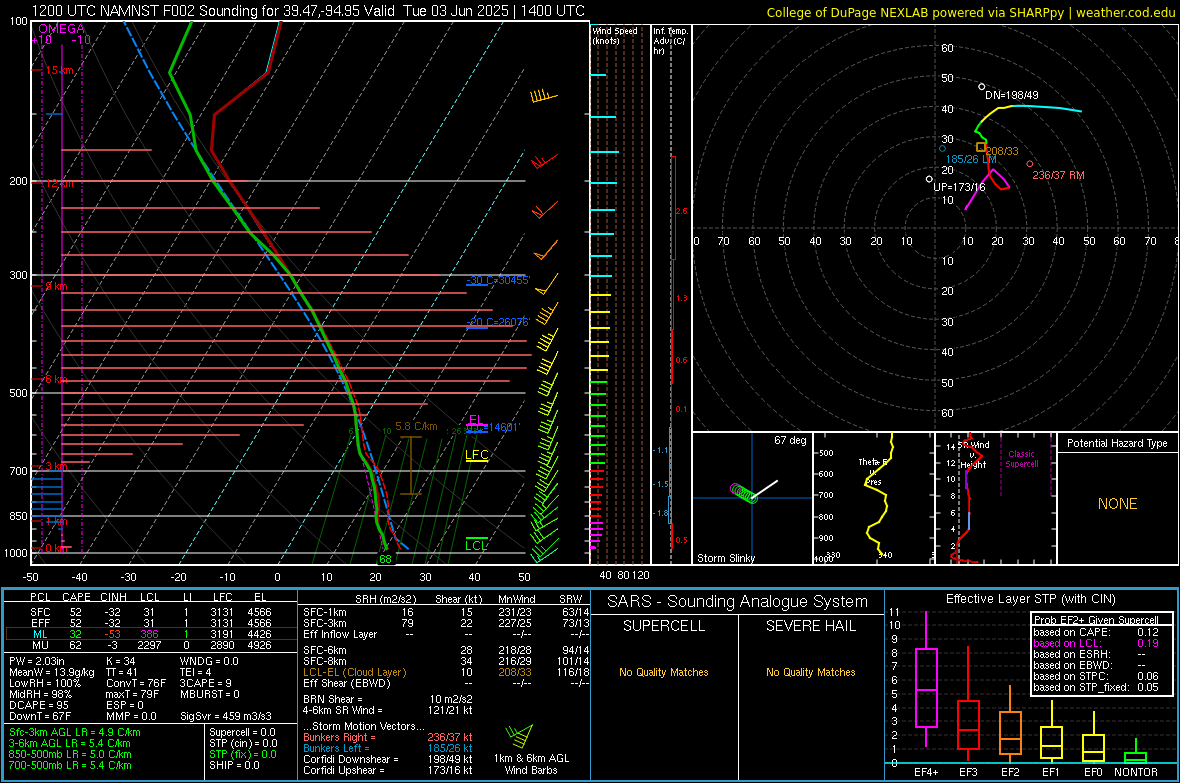Click the Eff Inflow Layer row
The image size is (1180, 783).
446,634
